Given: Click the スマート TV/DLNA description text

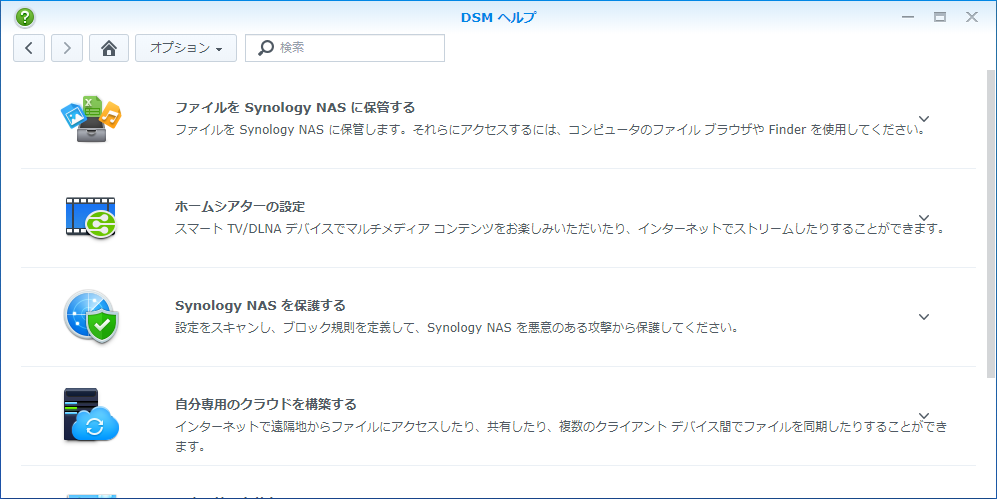Looking at the screenshot, I should pyautogui.click(x=560, y=229).
